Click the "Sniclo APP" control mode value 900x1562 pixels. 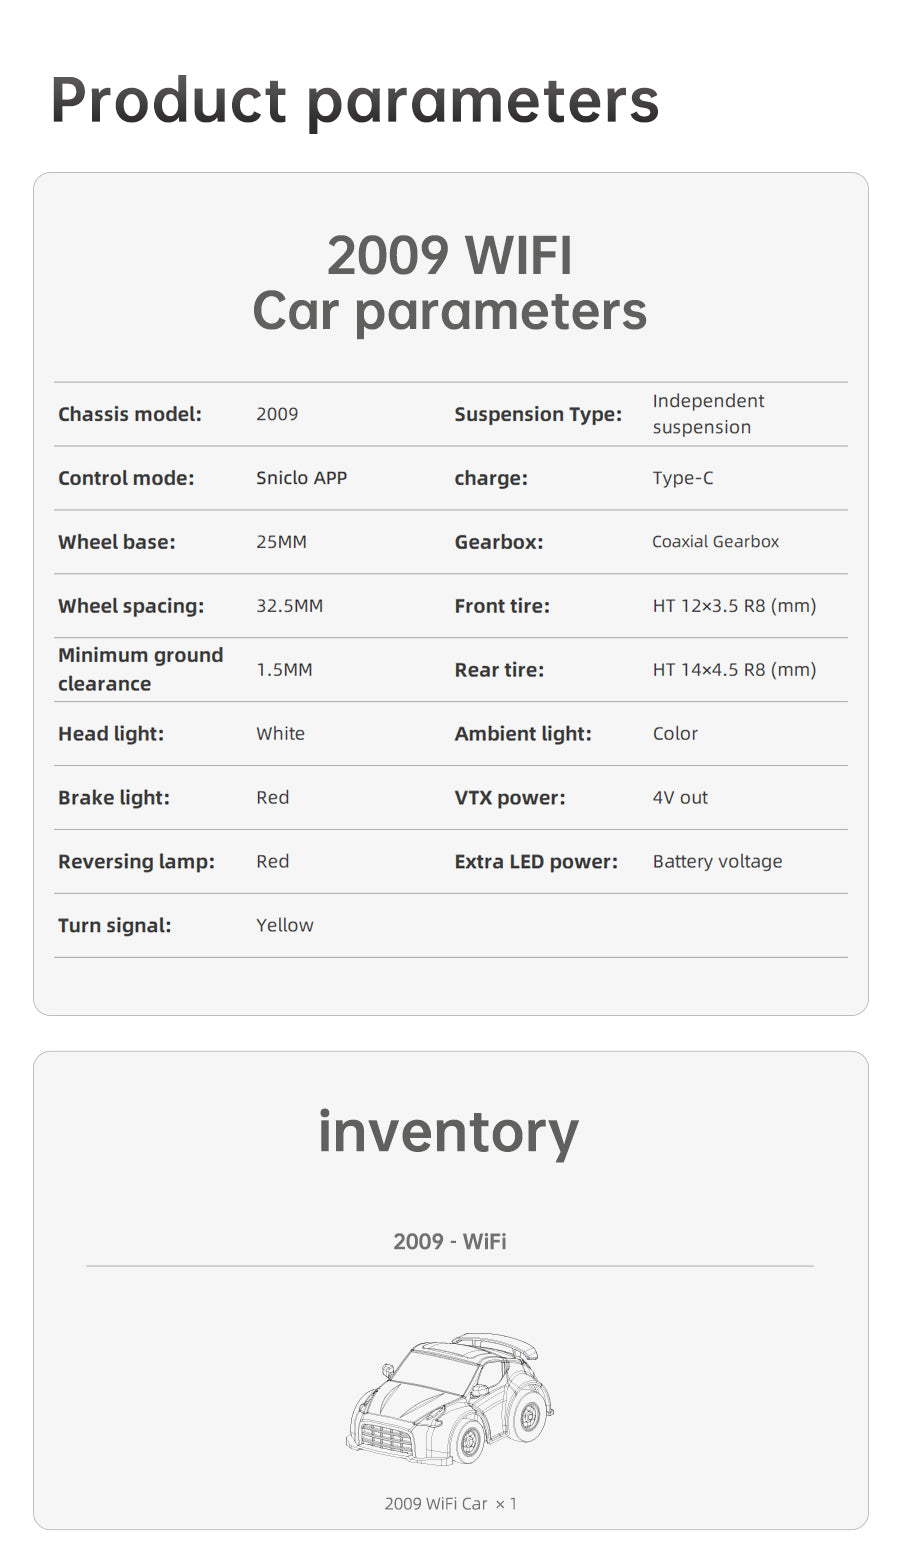click(301, 478)
